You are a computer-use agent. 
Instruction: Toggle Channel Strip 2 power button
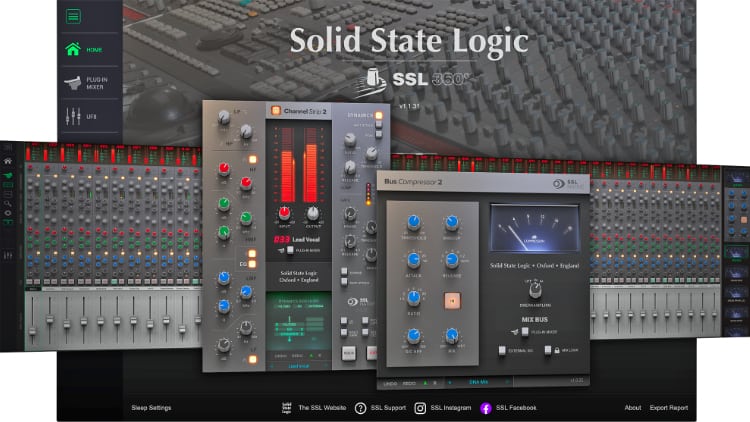coord(276,111)
